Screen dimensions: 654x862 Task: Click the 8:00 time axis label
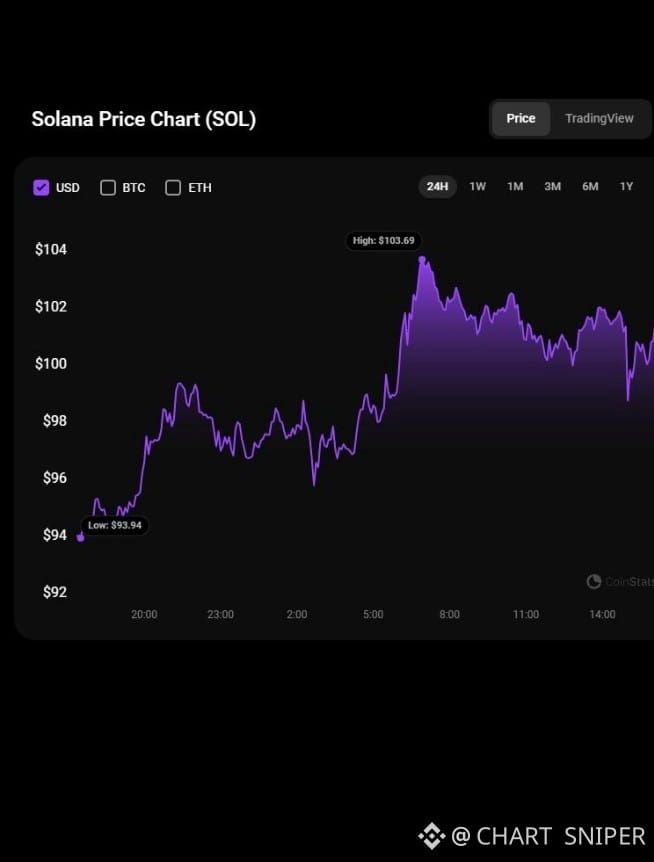(x=449, y=614)
